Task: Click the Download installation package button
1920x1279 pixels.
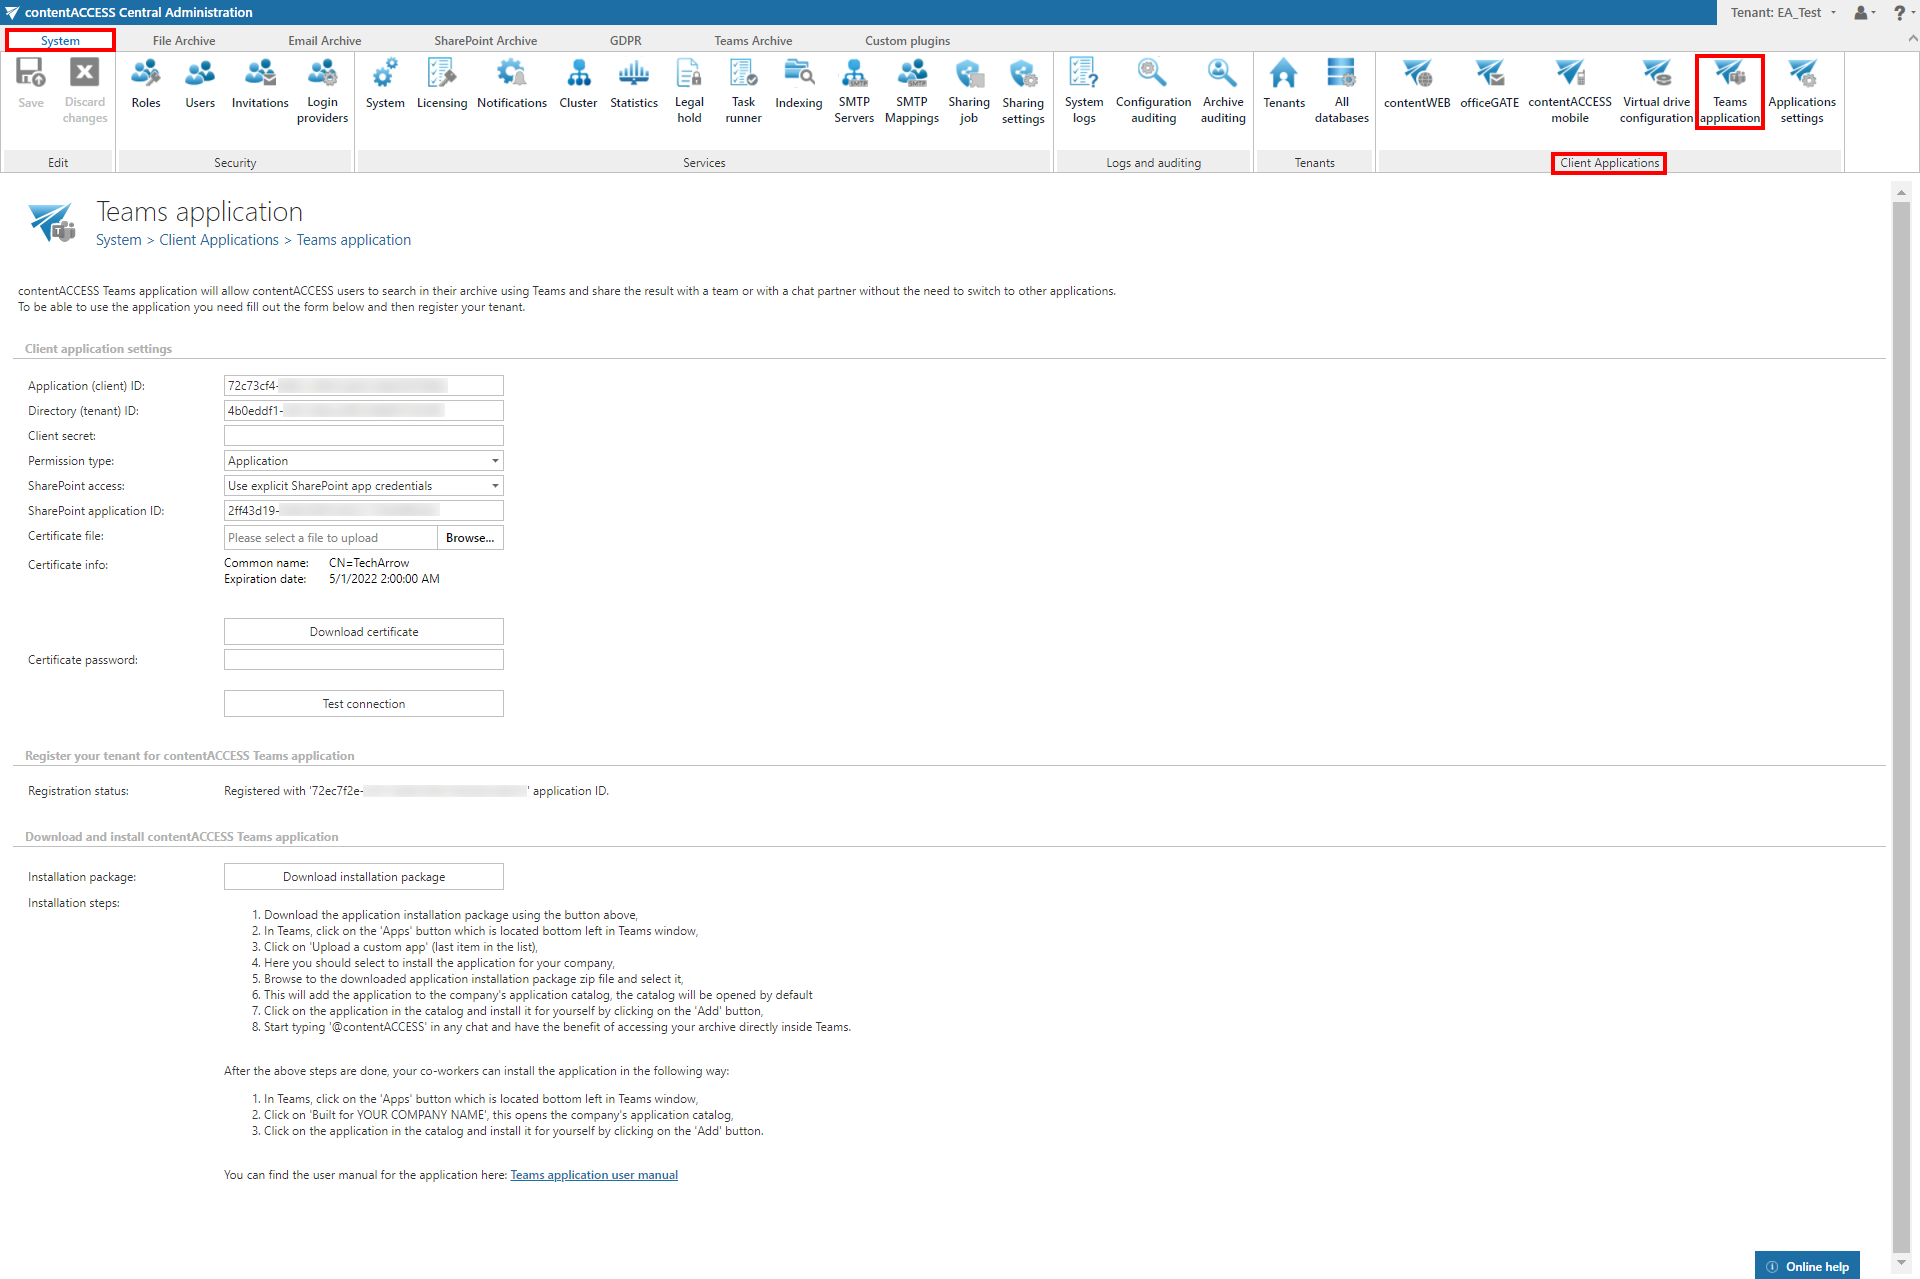Action: [x=363, y=877]
